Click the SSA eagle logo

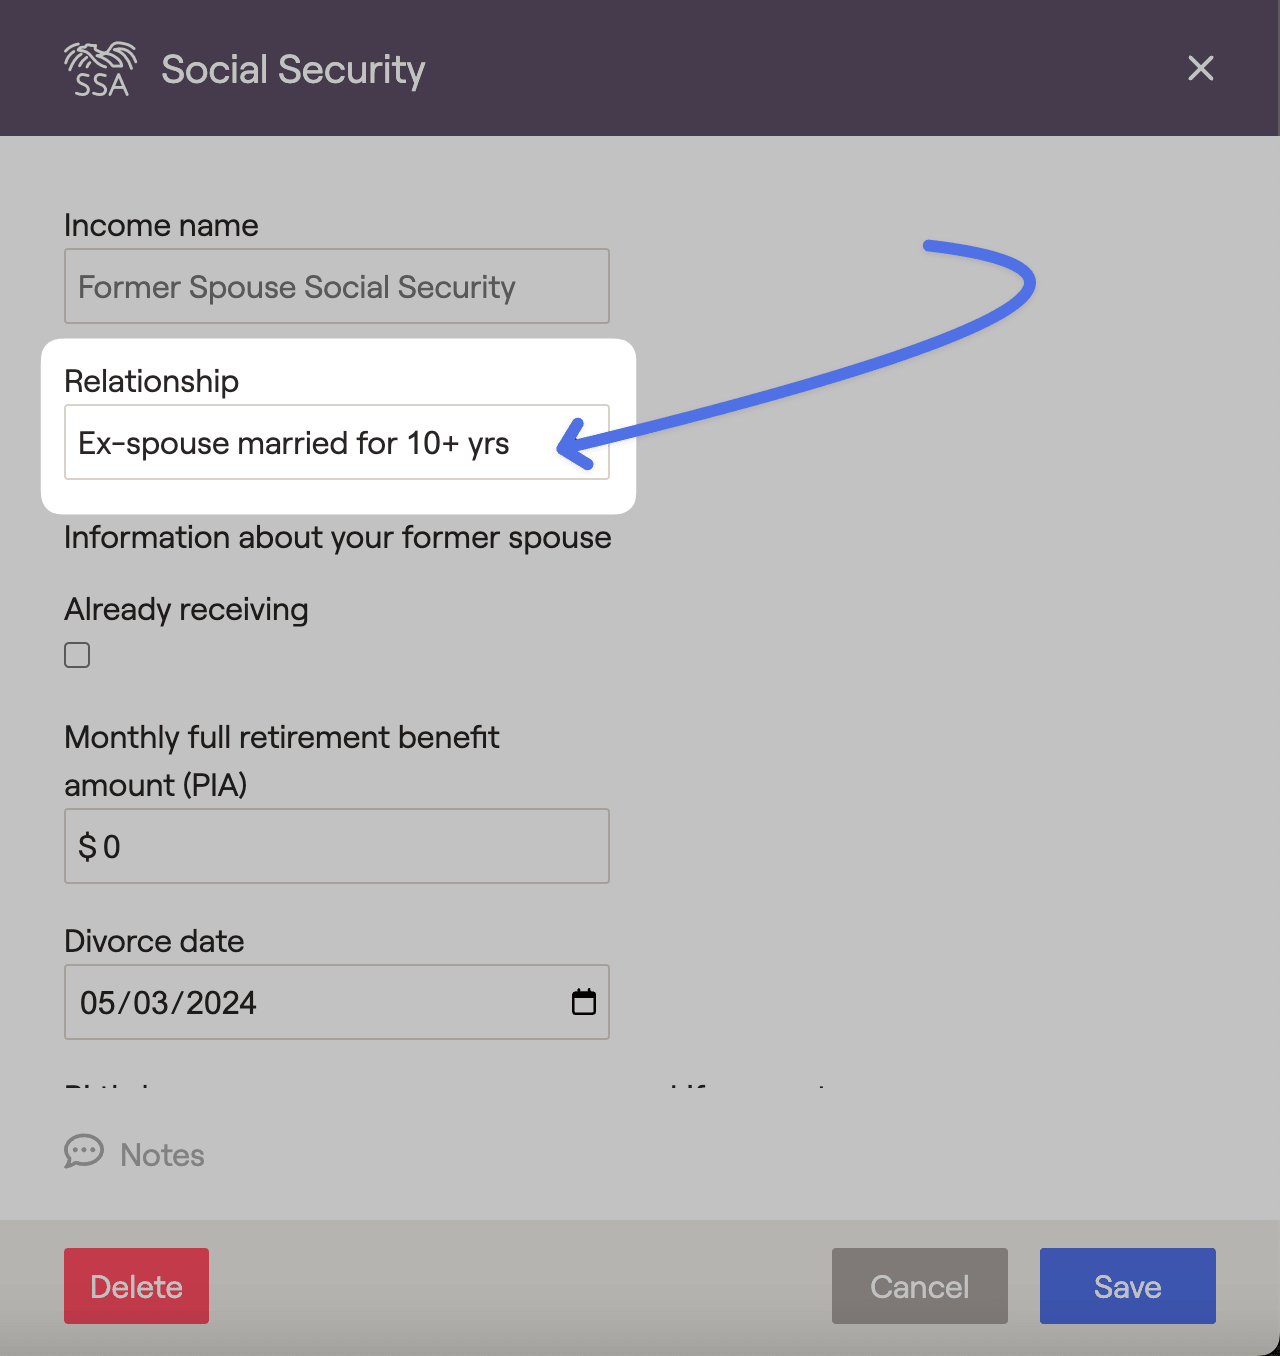click(100, 69)
